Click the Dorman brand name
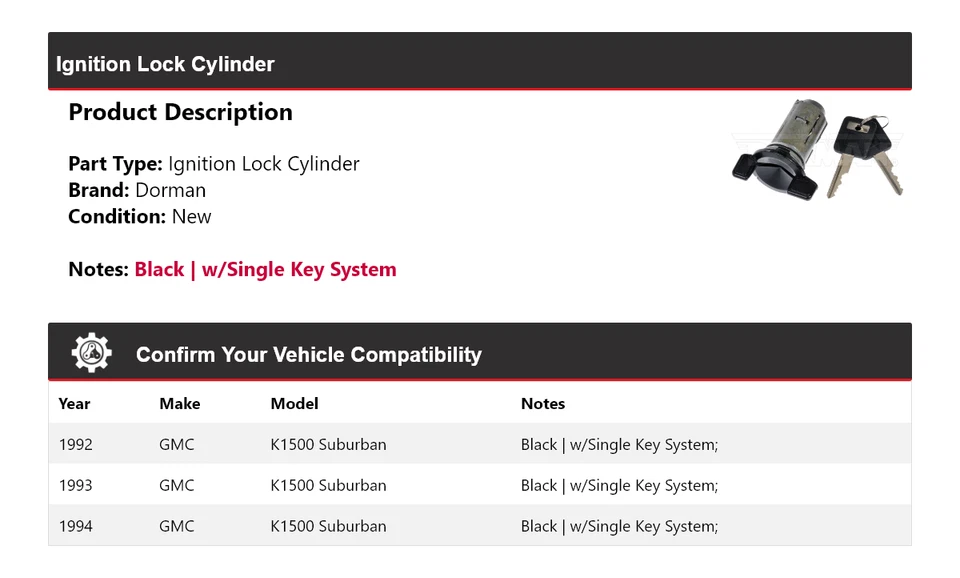The height and width of the screenshot is (578, 960). coord(170,190)
